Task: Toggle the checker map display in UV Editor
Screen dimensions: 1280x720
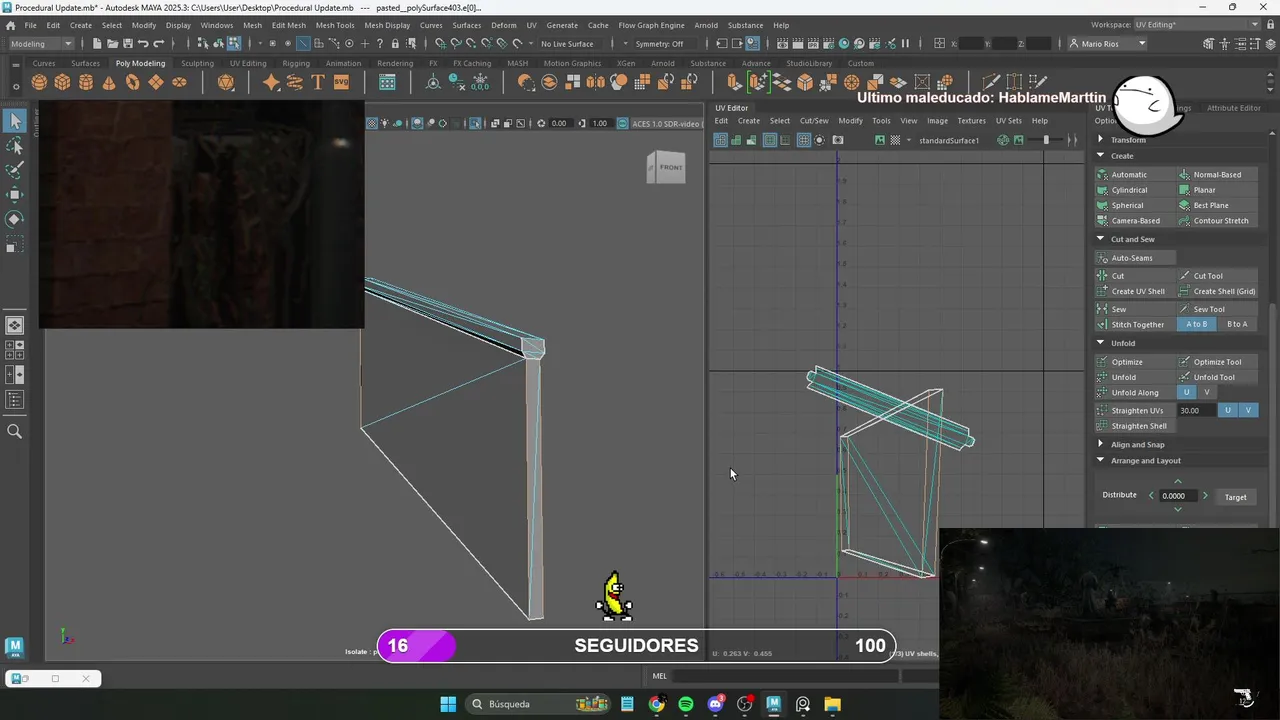Action: pyautogui.click(x=895, y=140)
